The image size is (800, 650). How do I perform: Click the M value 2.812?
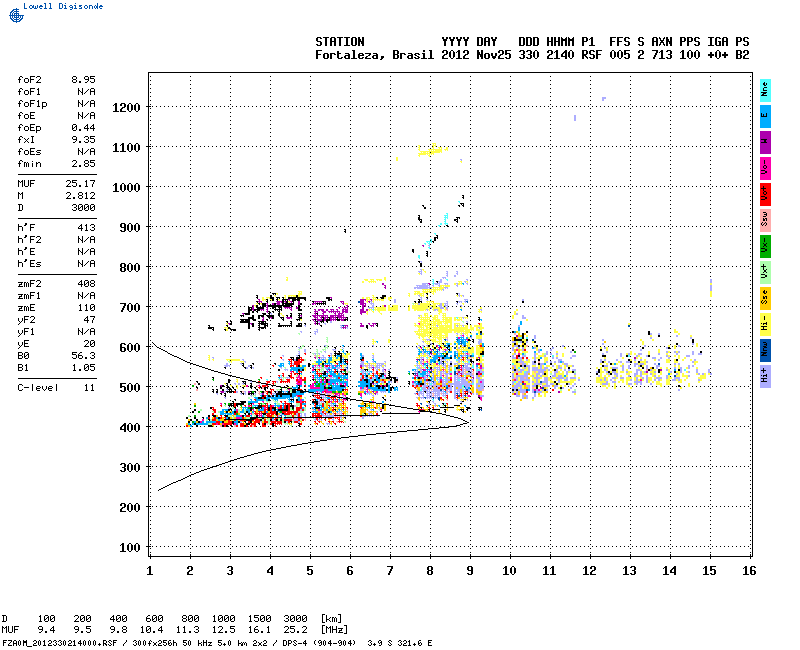(80, 195)
